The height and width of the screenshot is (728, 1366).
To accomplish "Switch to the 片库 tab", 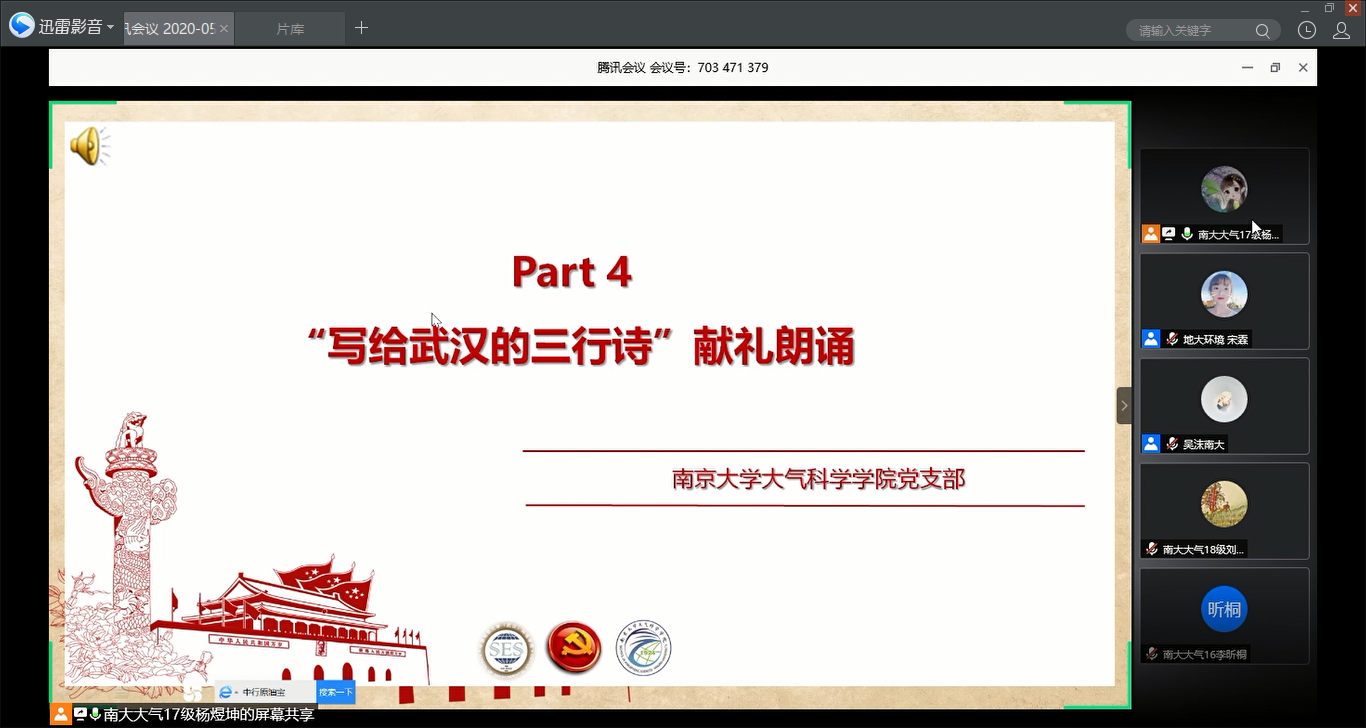I will click(x=290, y=29).
